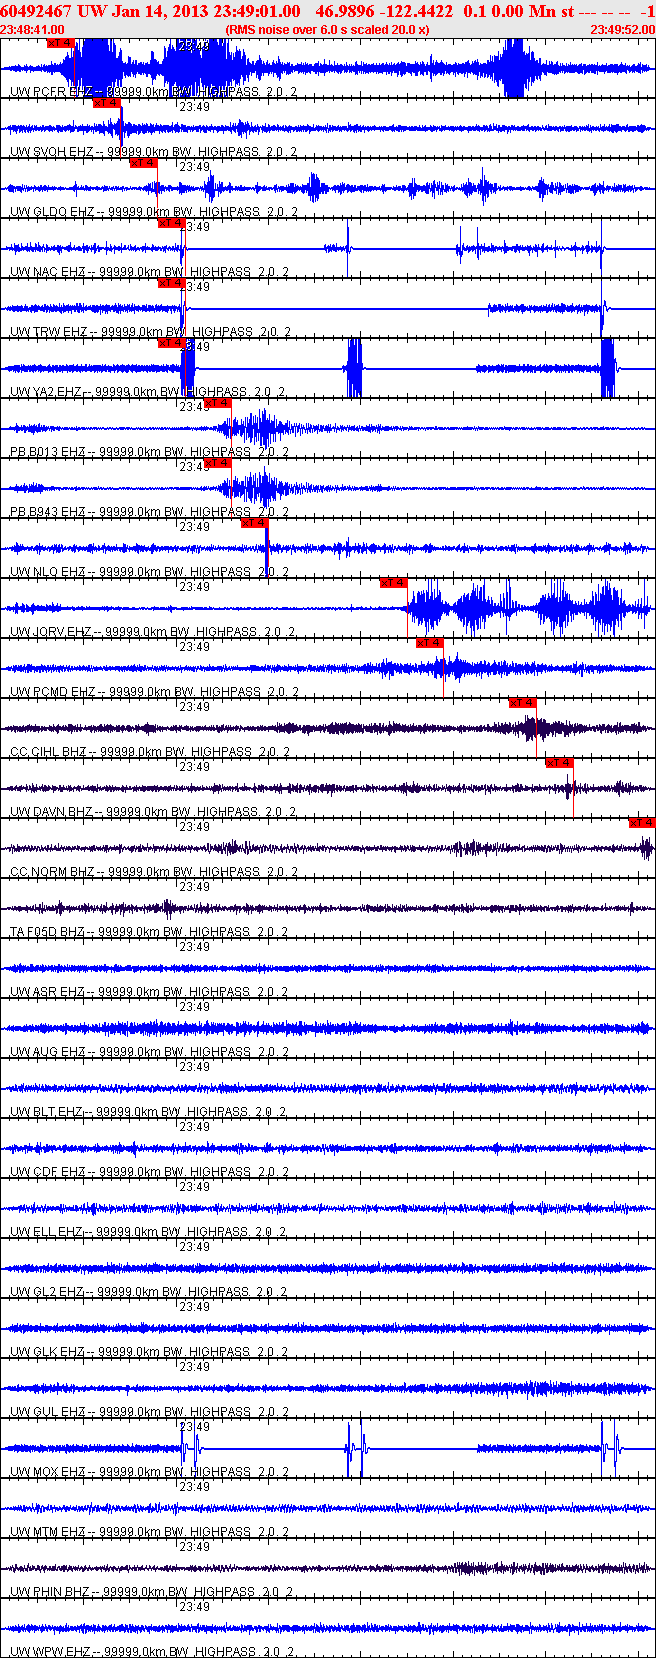The width and height of the screenshot is (656, 1658).
Task: Select the red pick flag on SVOH trace
Action: point(106,103)
